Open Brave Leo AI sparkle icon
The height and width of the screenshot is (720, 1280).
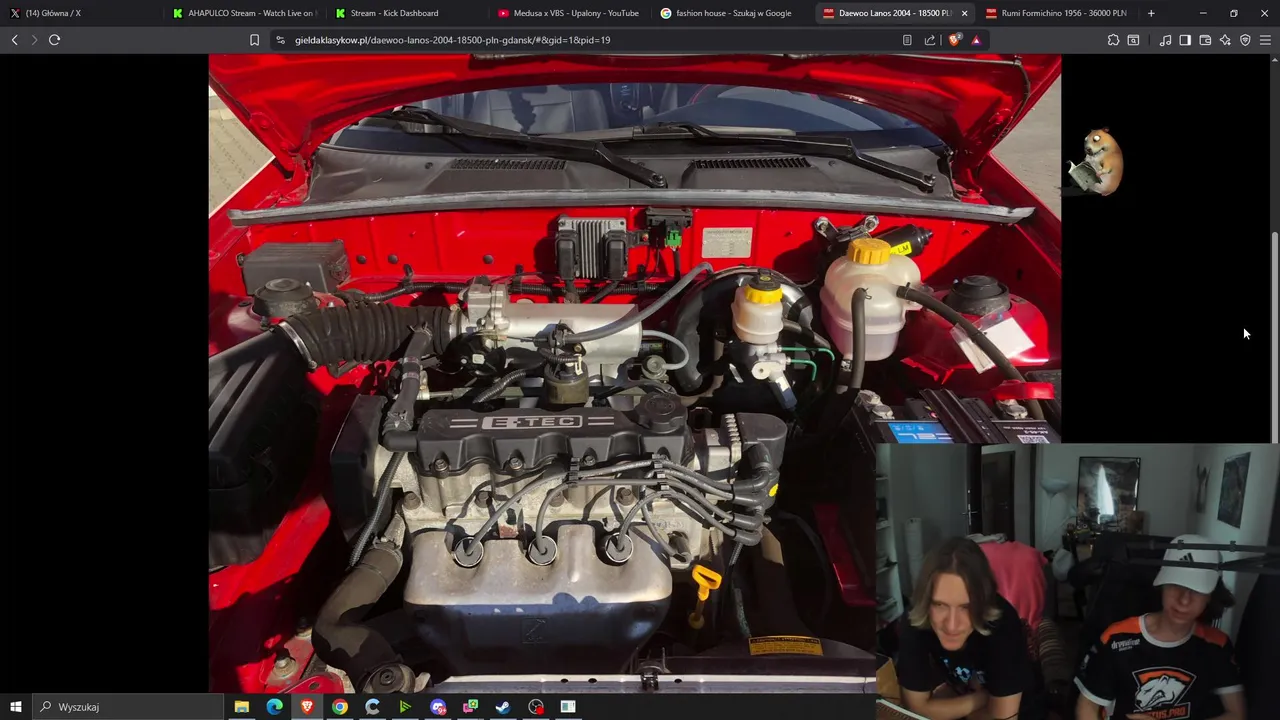(x=1225, y=40)
